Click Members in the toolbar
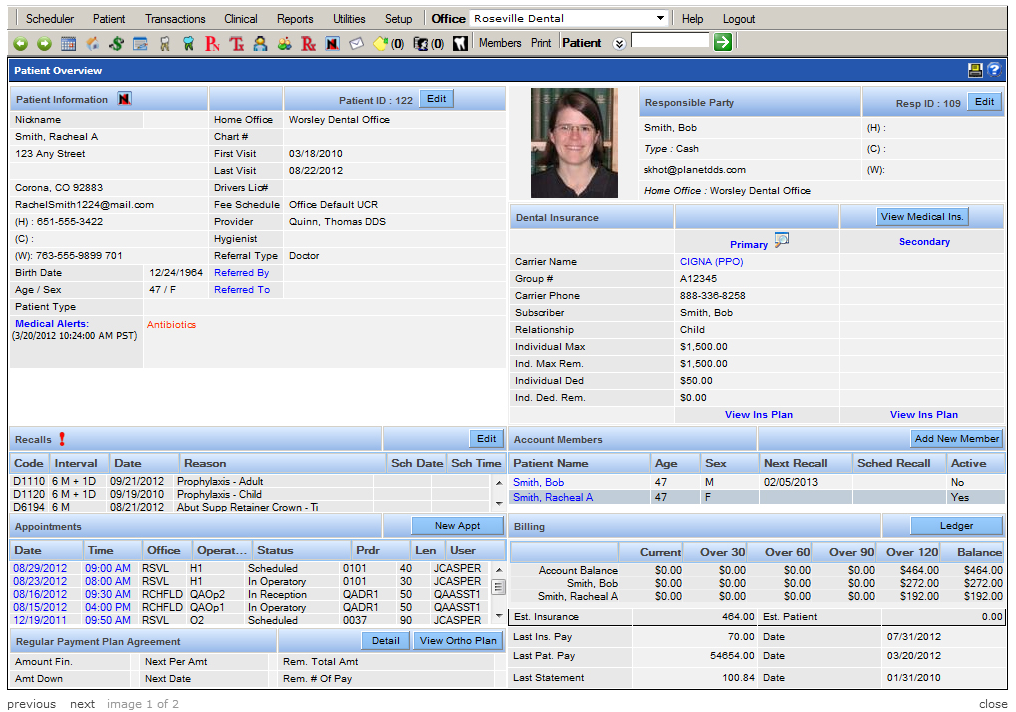The height and width of the screenshot is (712, 1016). pyautogui.click(x=500, y=43)
